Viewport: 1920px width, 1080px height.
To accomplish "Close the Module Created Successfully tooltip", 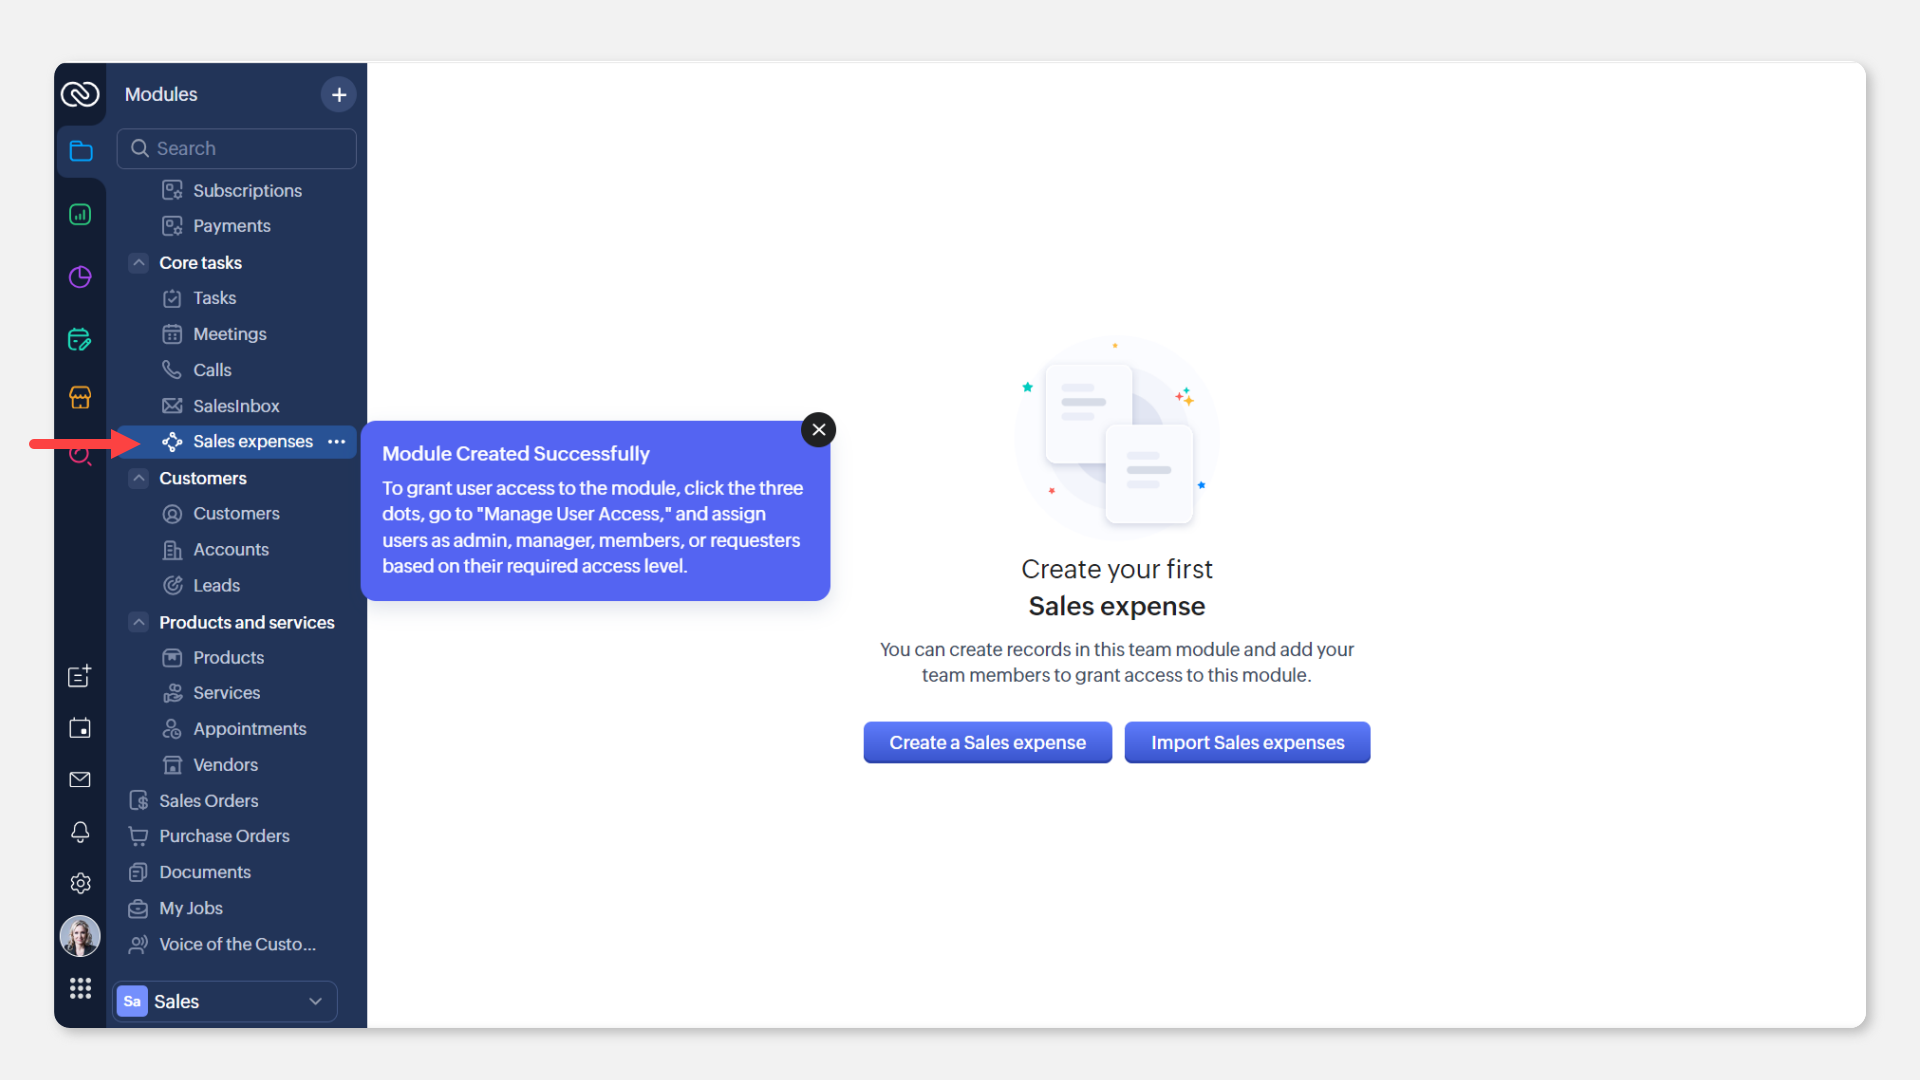I will click(x=818, y=430).
